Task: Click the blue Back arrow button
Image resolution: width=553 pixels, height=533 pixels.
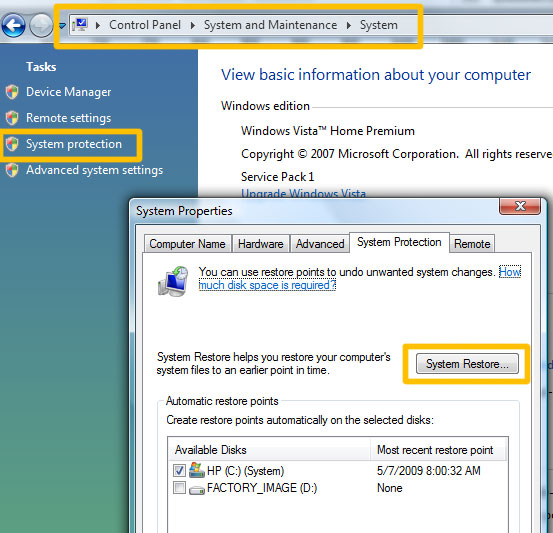Action: pyautogui.click(x=13, y=25)
